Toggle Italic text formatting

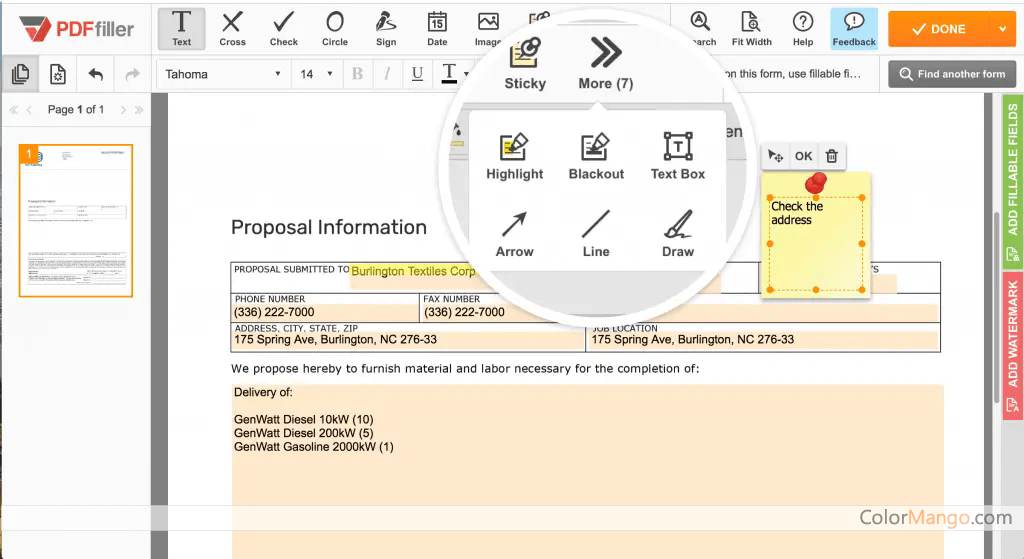tap(387, 74)
